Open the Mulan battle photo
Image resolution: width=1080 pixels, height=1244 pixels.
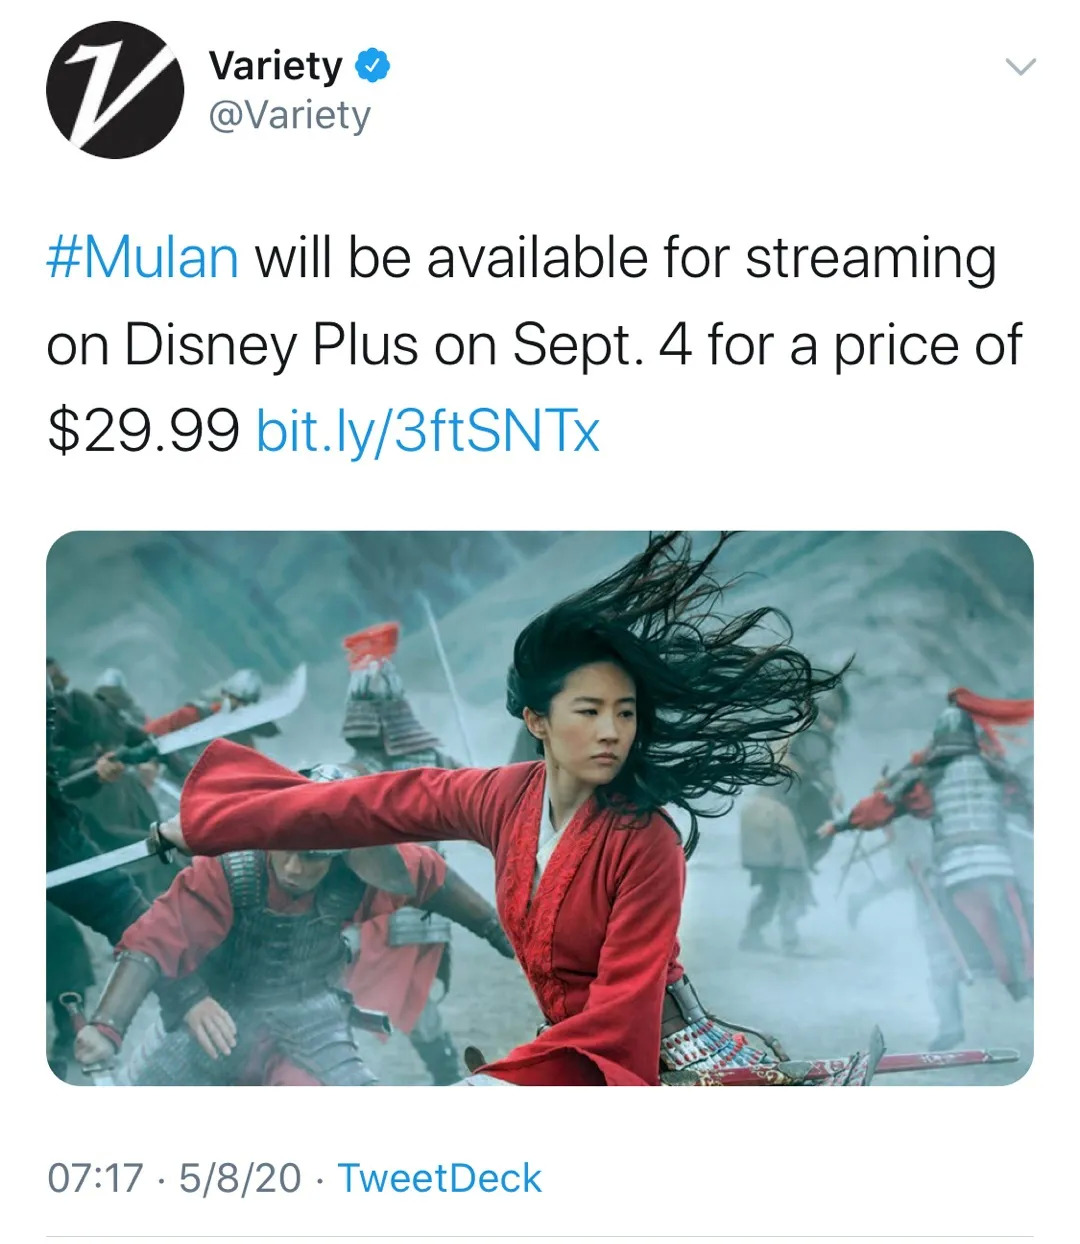tap(540, 808)
